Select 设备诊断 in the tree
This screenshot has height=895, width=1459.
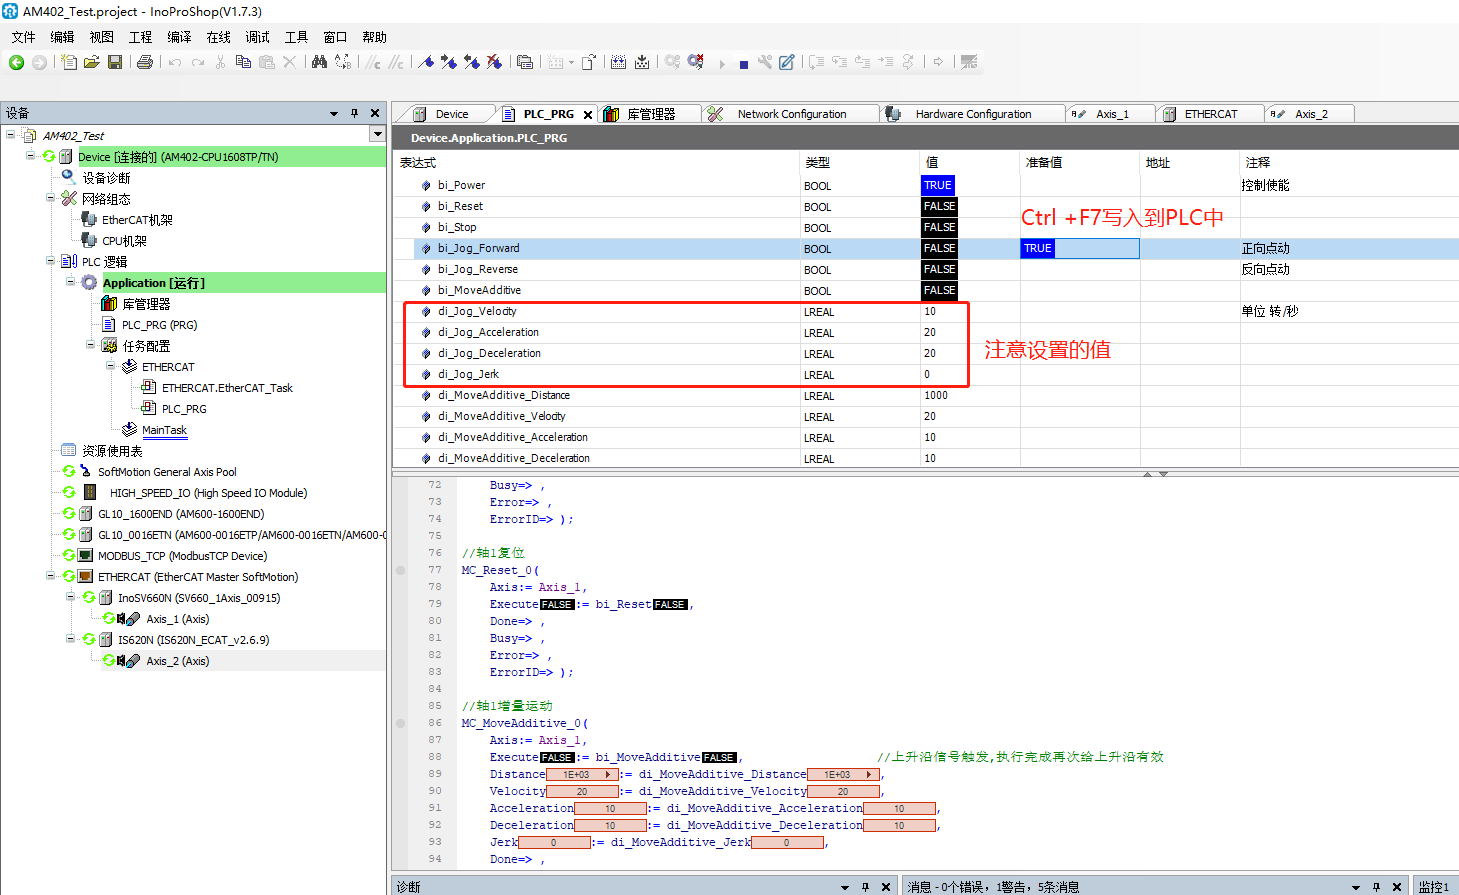tap(106, 178)
